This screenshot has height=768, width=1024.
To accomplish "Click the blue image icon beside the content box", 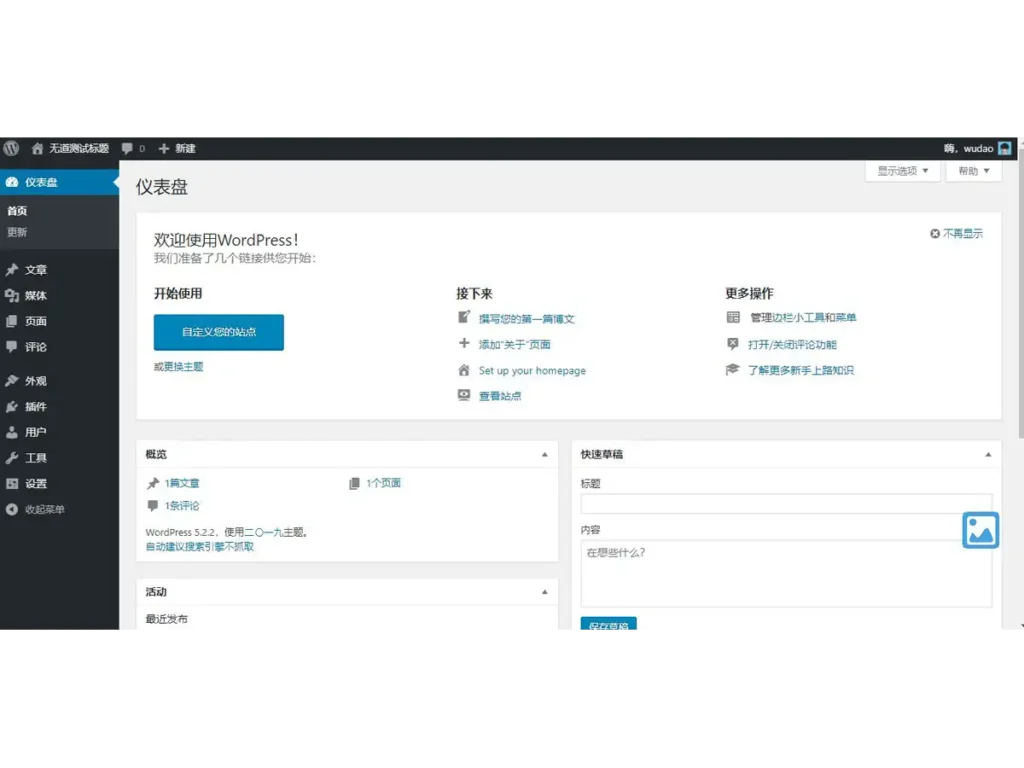I will [980, 530].
